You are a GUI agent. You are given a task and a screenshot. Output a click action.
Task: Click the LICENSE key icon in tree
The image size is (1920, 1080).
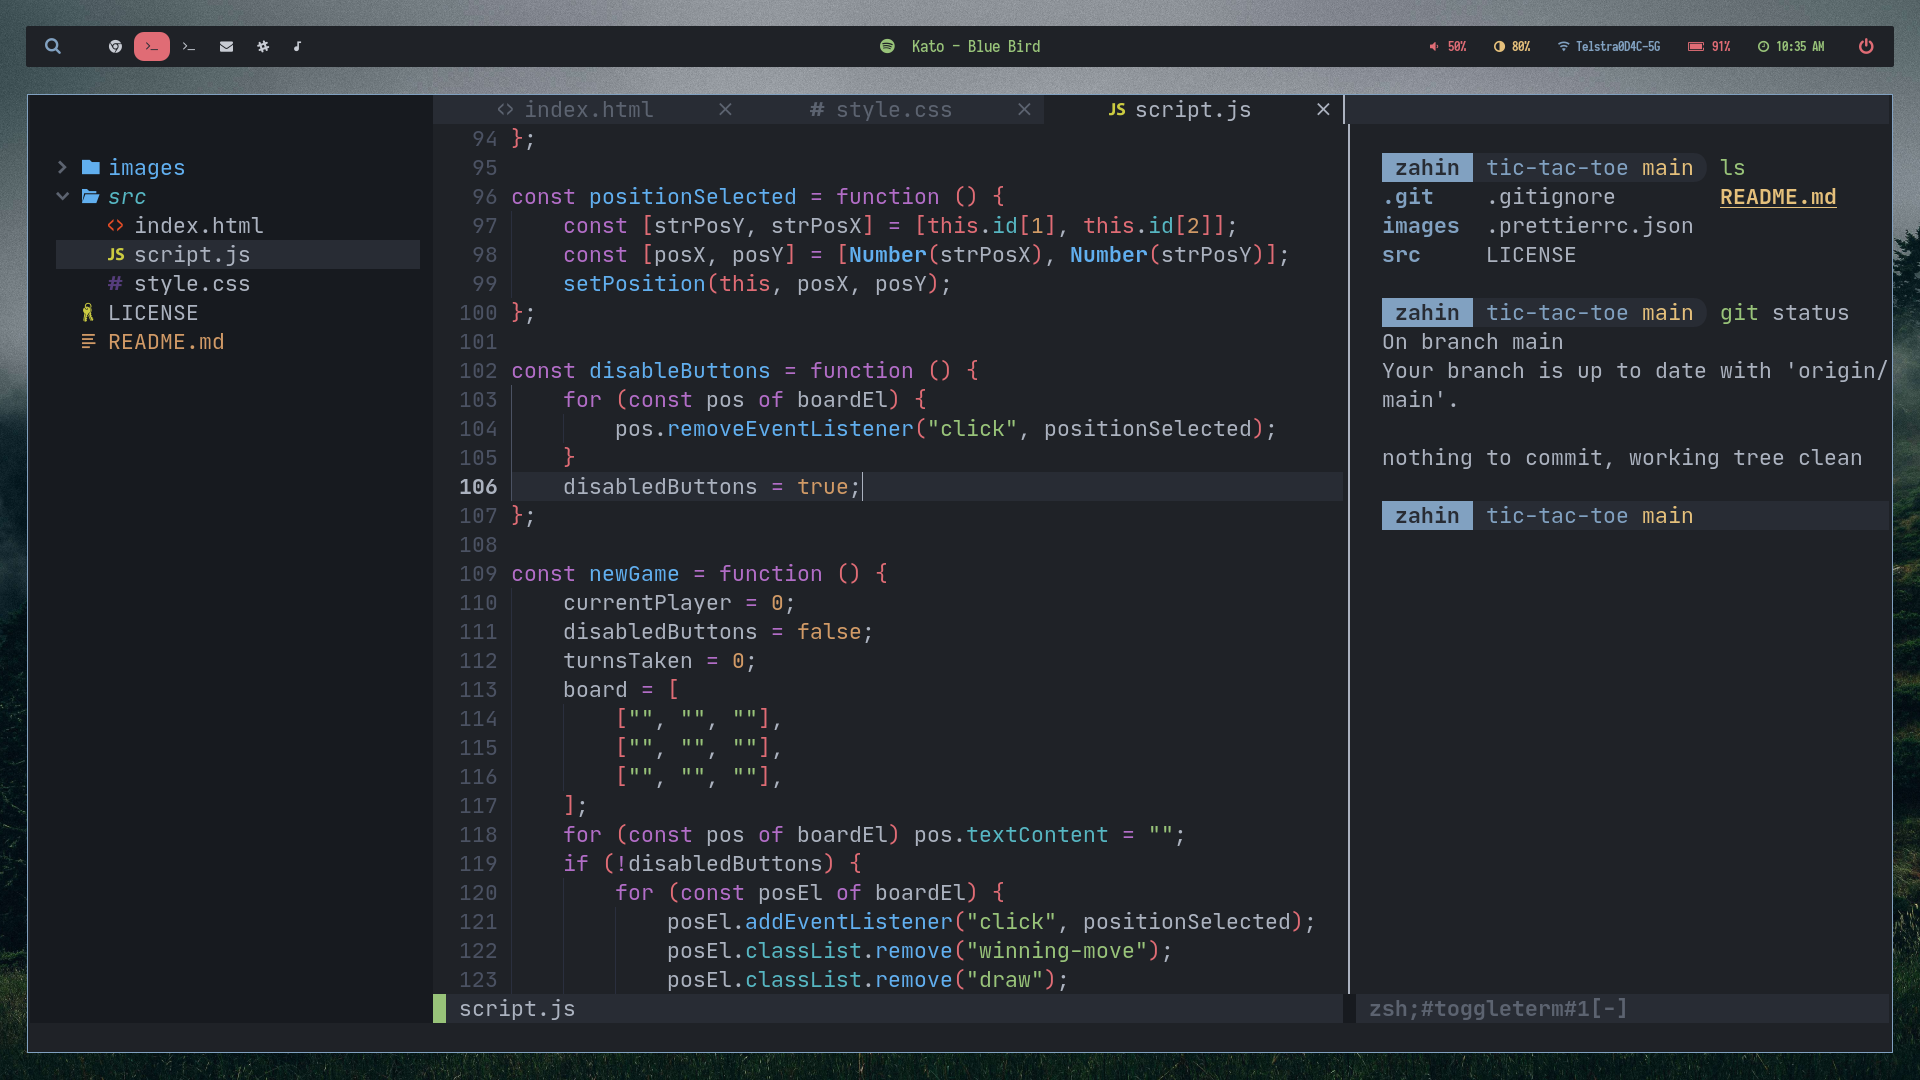click(88, 313)
